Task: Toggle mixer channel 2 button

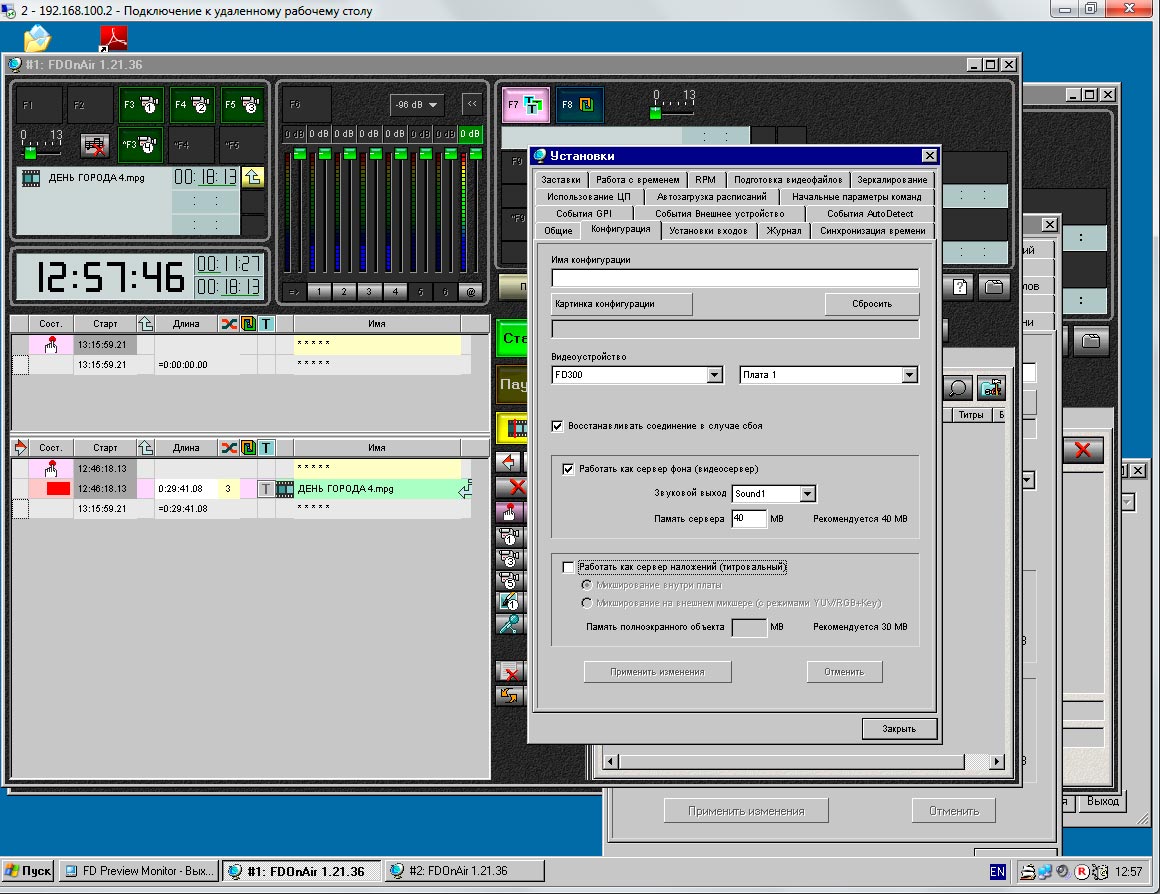Action: click(345, 292)
